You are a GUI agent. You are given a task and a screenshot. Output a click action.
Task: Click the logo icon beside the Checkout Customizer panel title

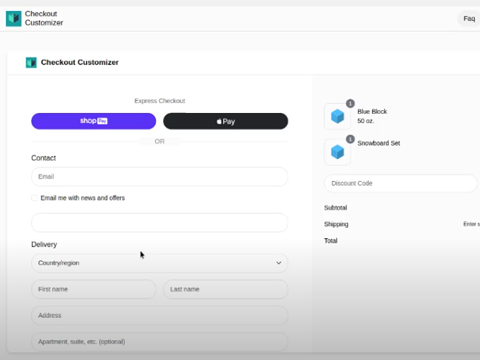31,62
